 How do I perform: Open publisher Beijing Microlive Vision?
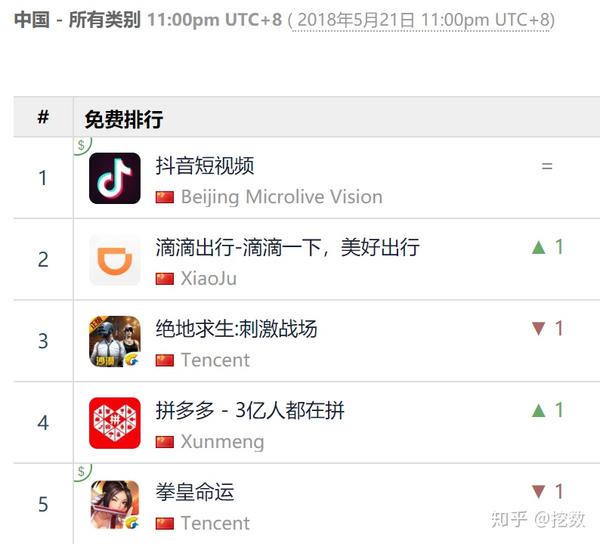tap(282, 197)
